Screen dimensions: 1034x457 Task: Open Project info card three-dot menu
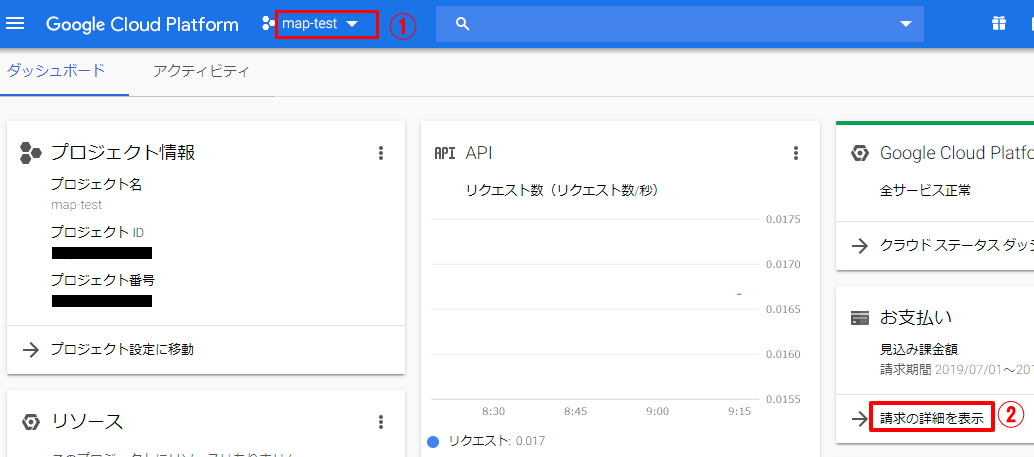380,153
